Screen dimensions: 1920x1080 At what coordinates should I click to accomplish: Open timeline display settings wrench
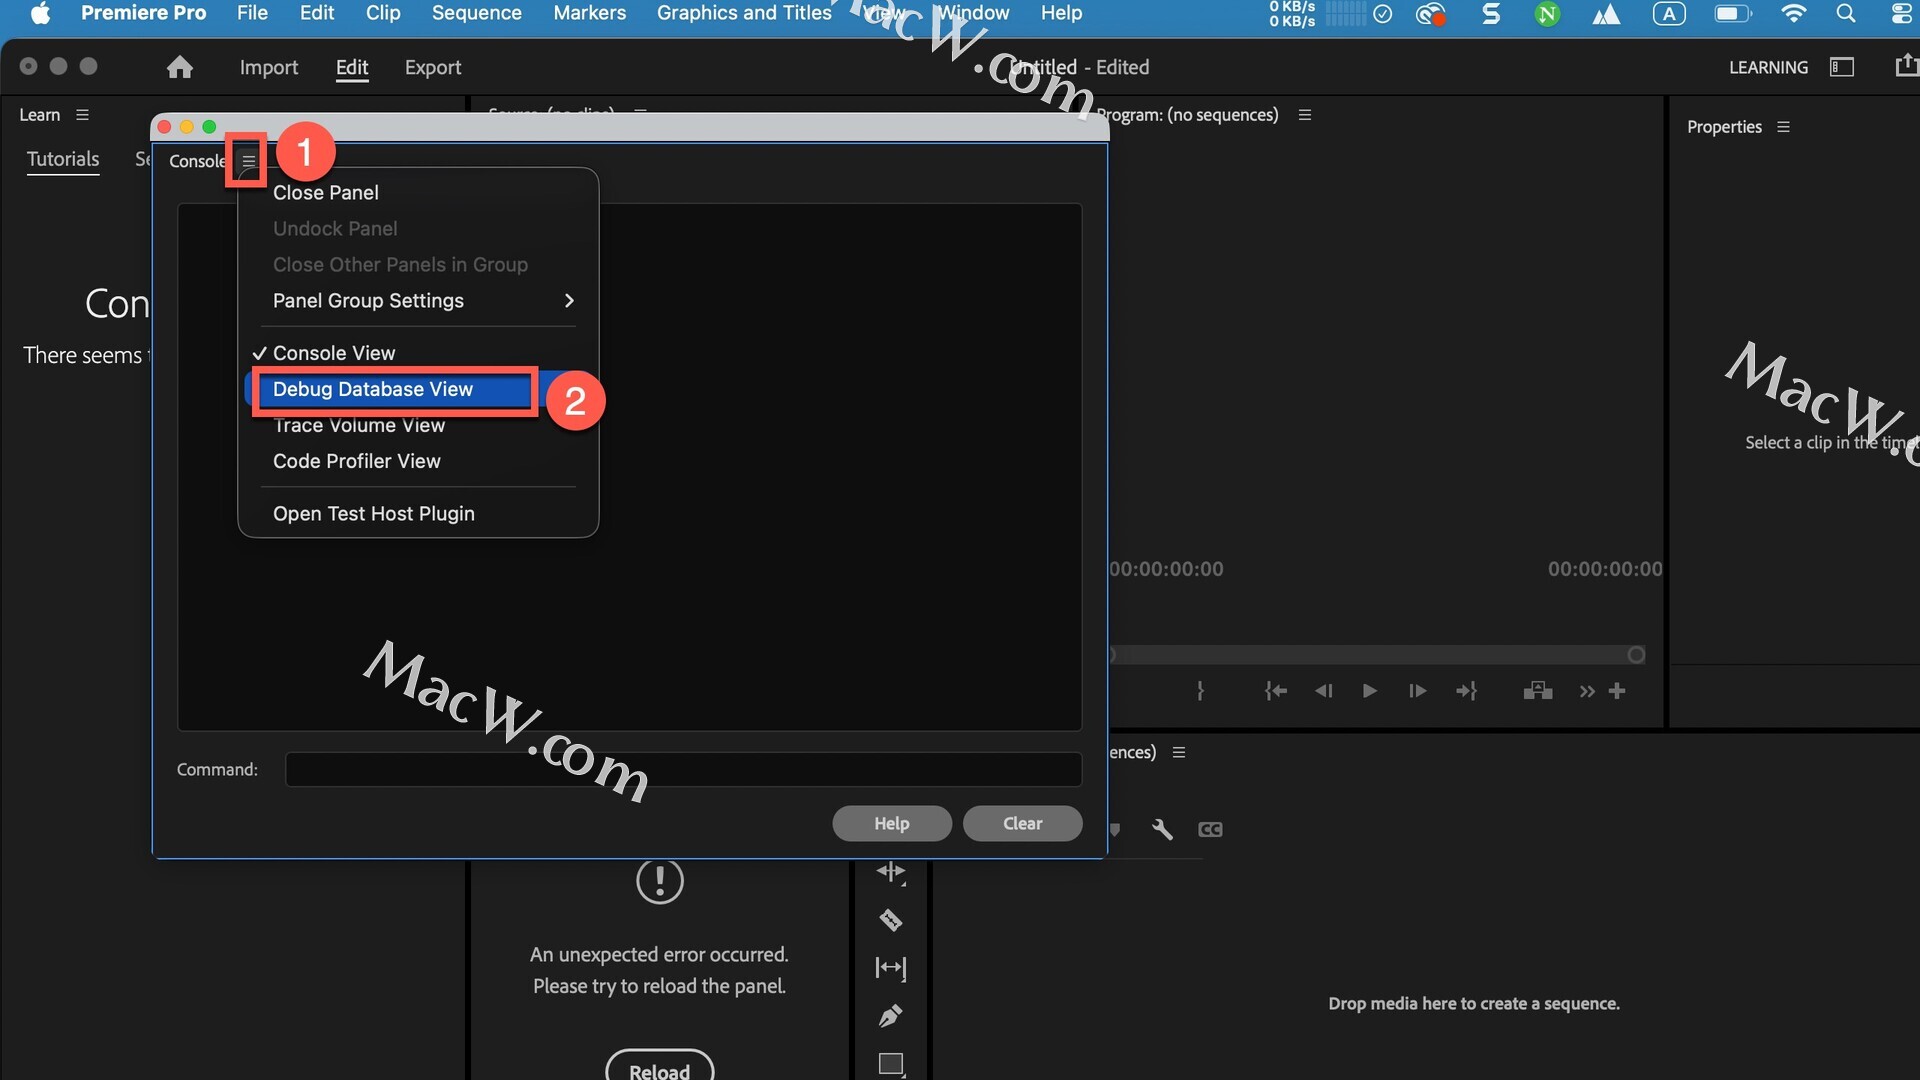tap(1162, 829)
